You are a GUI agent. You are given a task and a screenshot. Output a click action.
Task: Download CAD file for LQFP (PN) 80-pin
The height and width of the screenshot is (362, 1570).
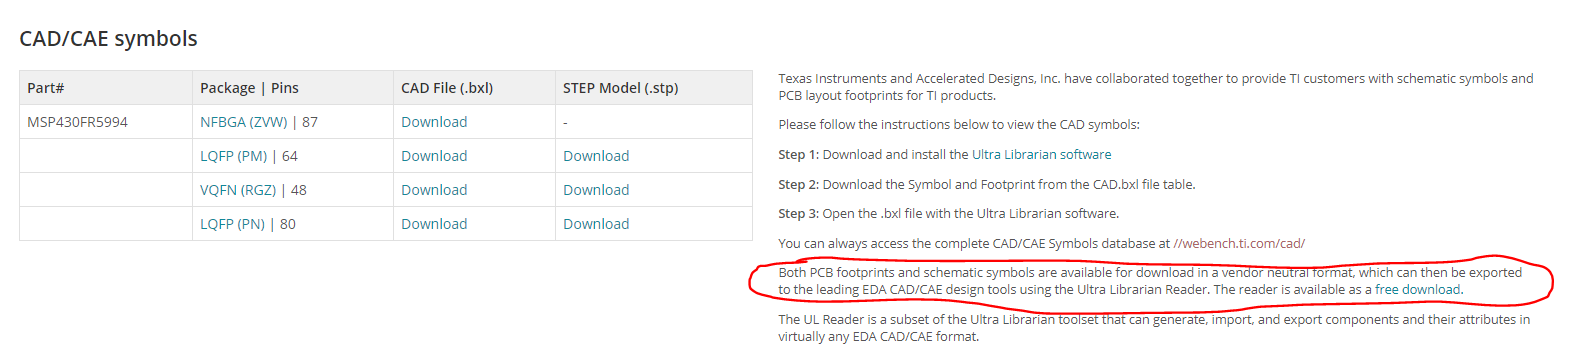[x=434, y=224]
